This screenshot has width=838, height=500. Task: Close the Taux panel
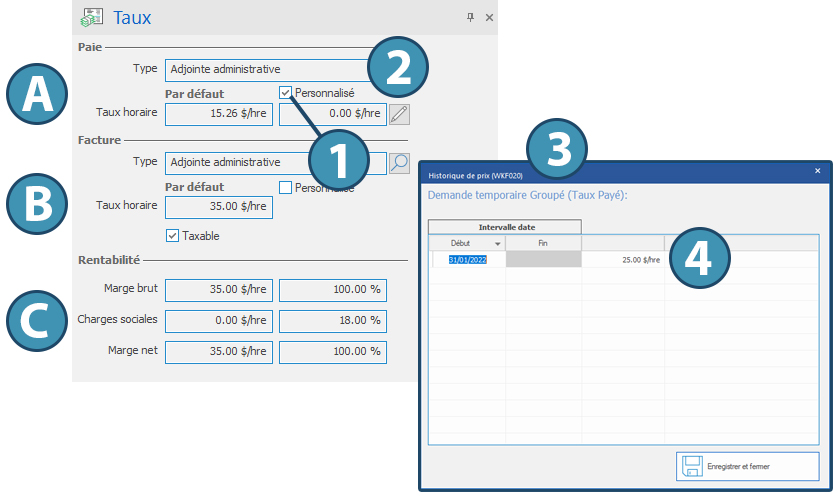click(x=489, y=18)
